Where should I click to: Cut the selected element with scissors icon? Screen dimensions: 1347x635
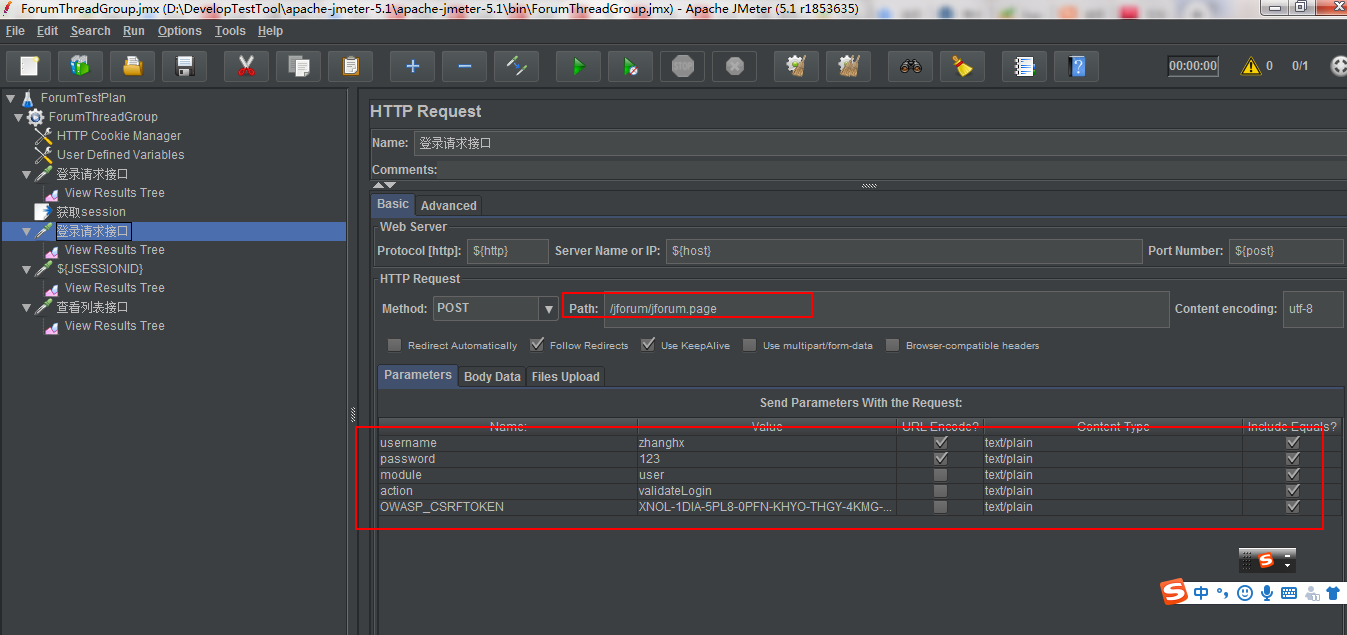point(246,66)
